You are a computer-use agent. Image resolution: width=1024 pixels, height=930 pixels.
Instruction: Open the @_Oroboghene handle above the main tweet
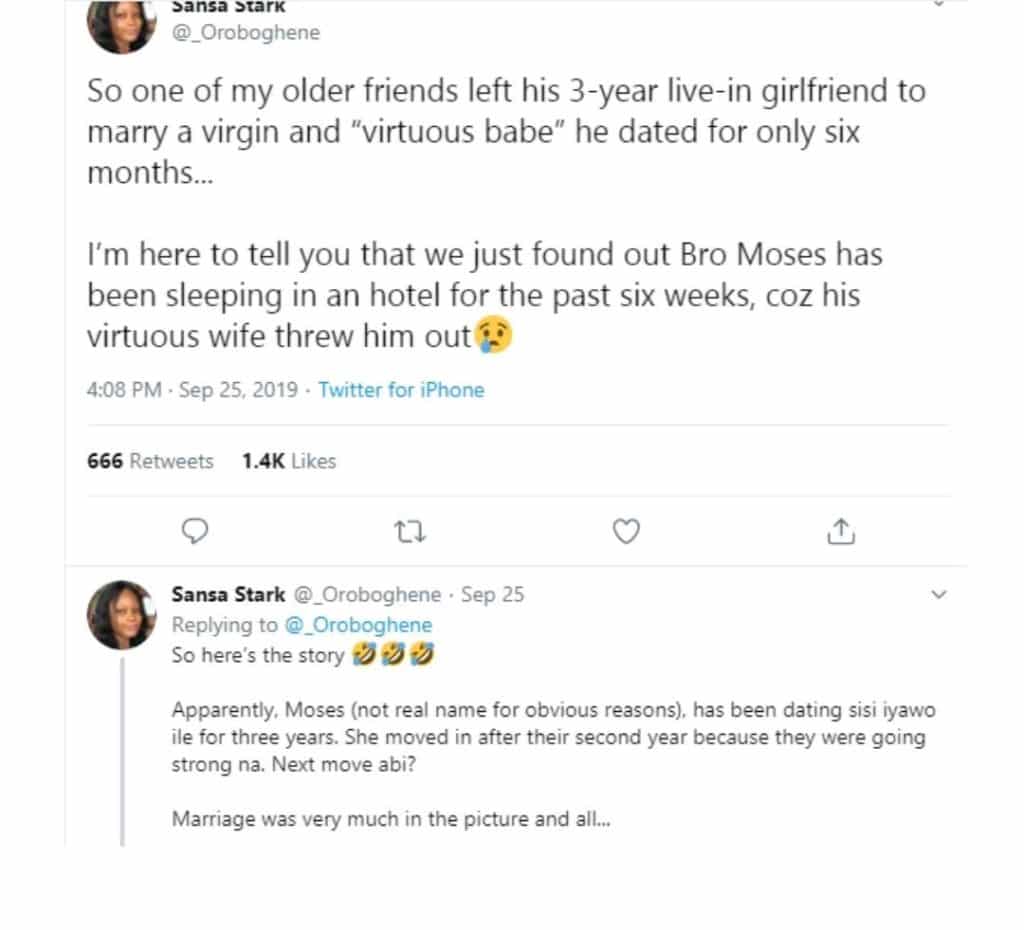[246, 33]
